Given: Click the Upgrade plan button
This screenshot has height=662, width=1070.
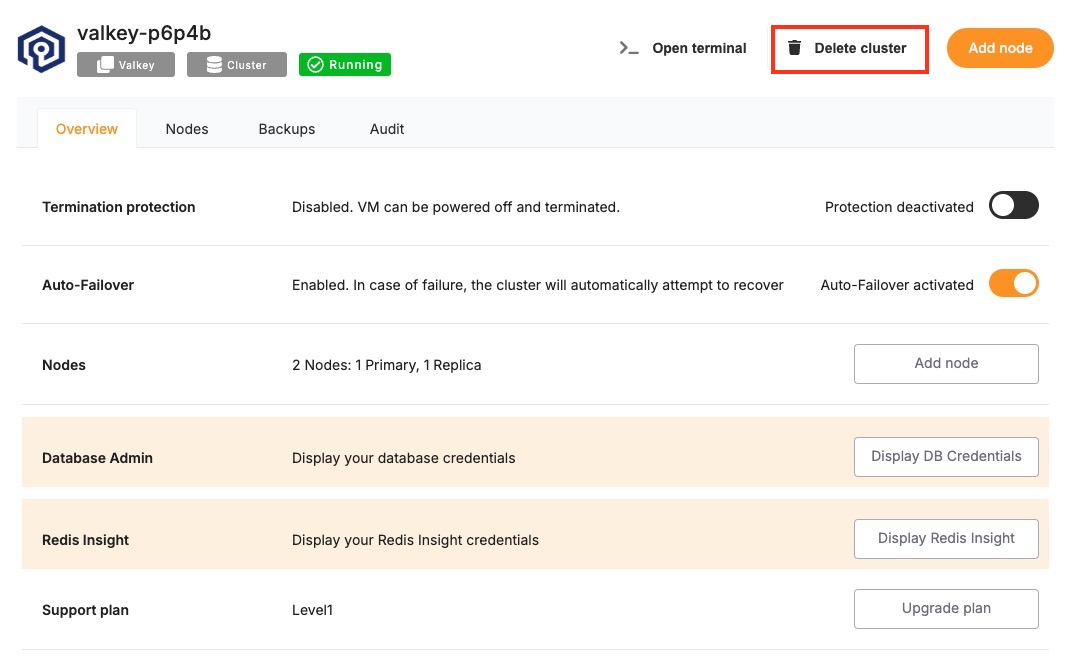Looking at the screenshot, I should (x=945, y=608).
